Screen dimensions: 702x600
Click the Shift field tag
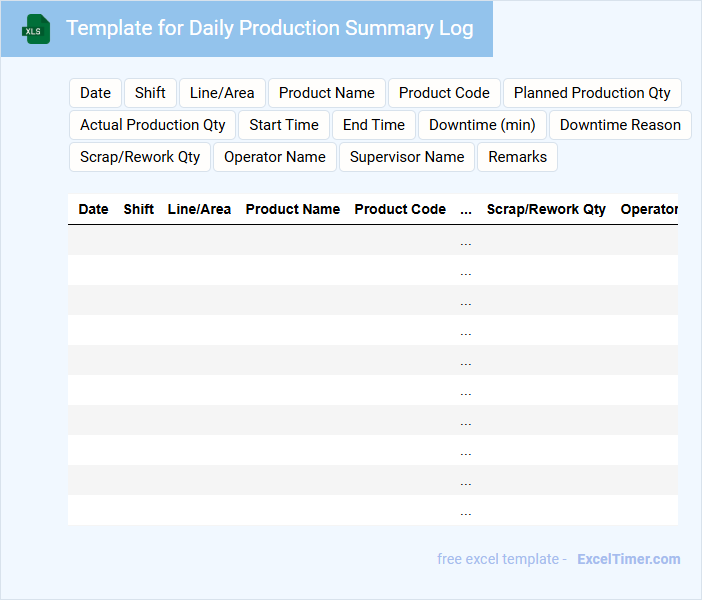150,93
